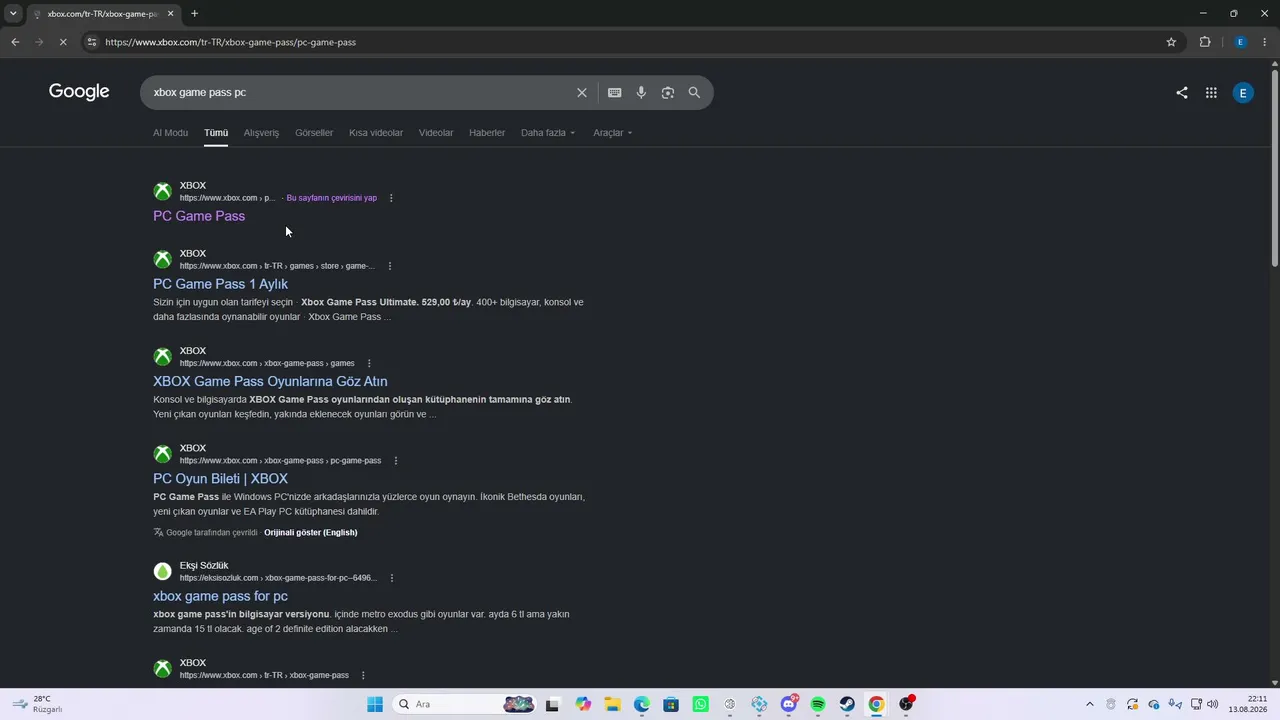Open Steam from the taskbar
This screenshot has height=720, width=1280.
pos(847,704)
